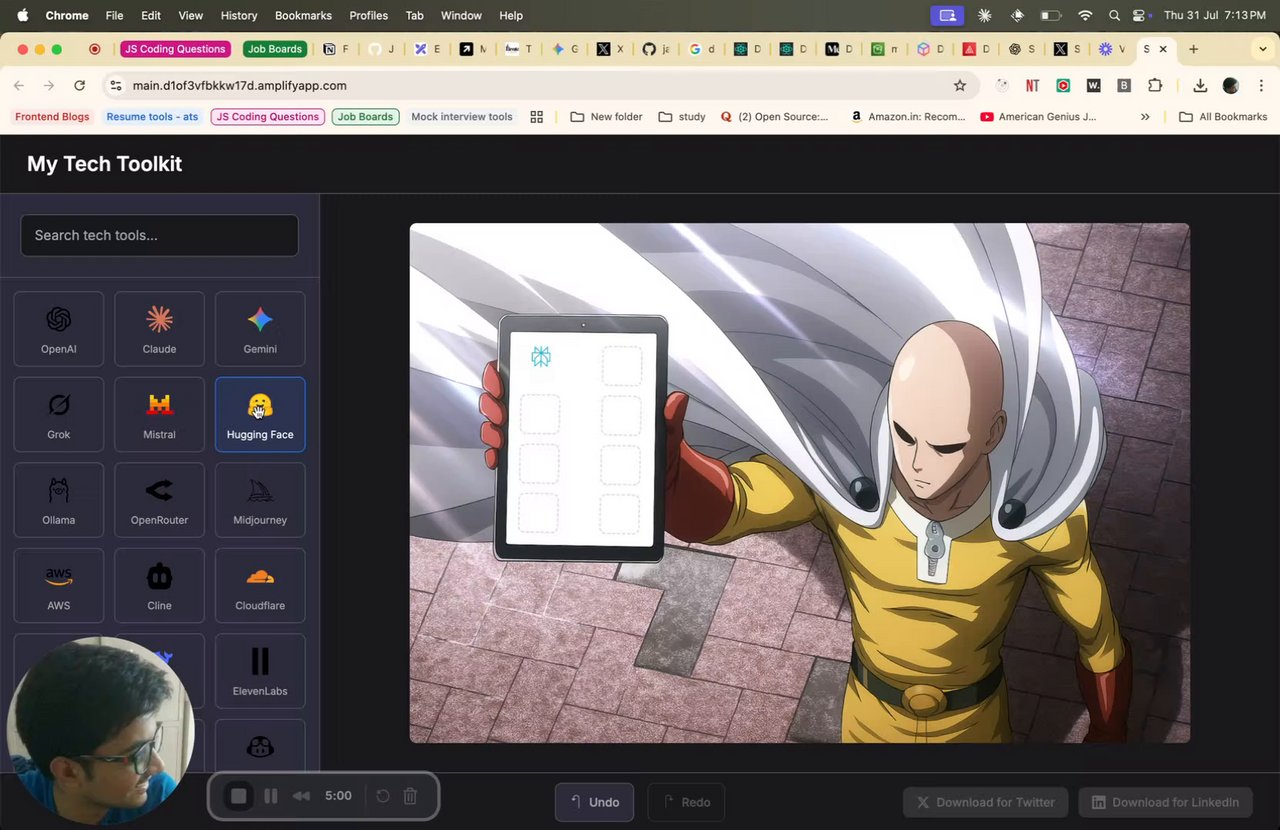Open the All Bookmarks folder

(x=1223, y=117)
